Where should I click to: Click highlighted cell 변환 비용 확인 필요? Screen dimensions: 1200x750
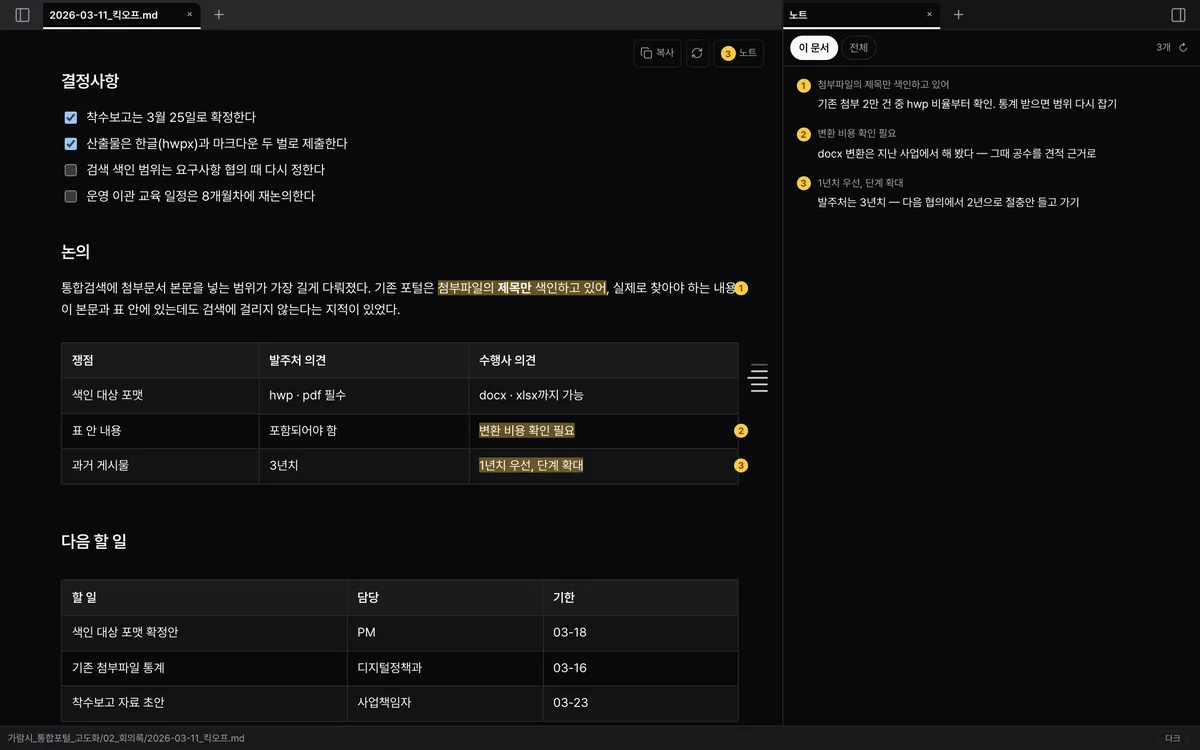[x=527, y=431]
